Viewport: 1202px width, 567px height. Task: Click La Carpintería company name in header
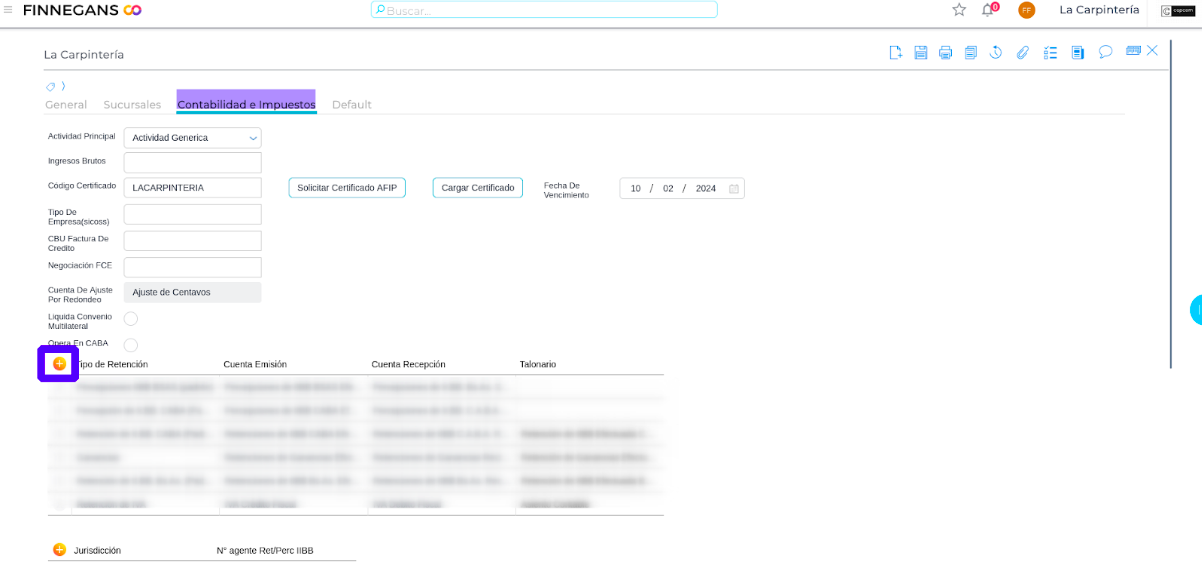tap(1099, 10)
